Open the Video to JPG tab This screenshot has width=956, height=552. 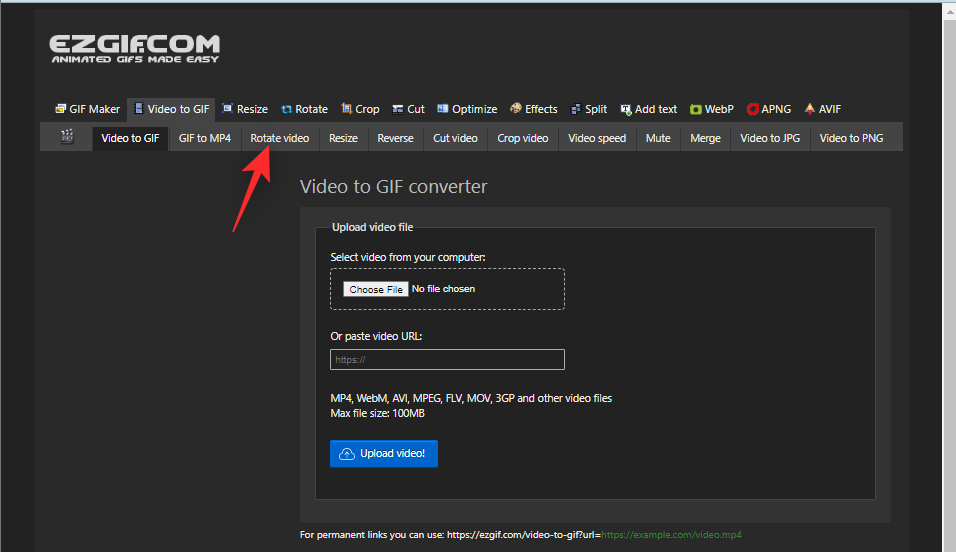pos(770,138)
